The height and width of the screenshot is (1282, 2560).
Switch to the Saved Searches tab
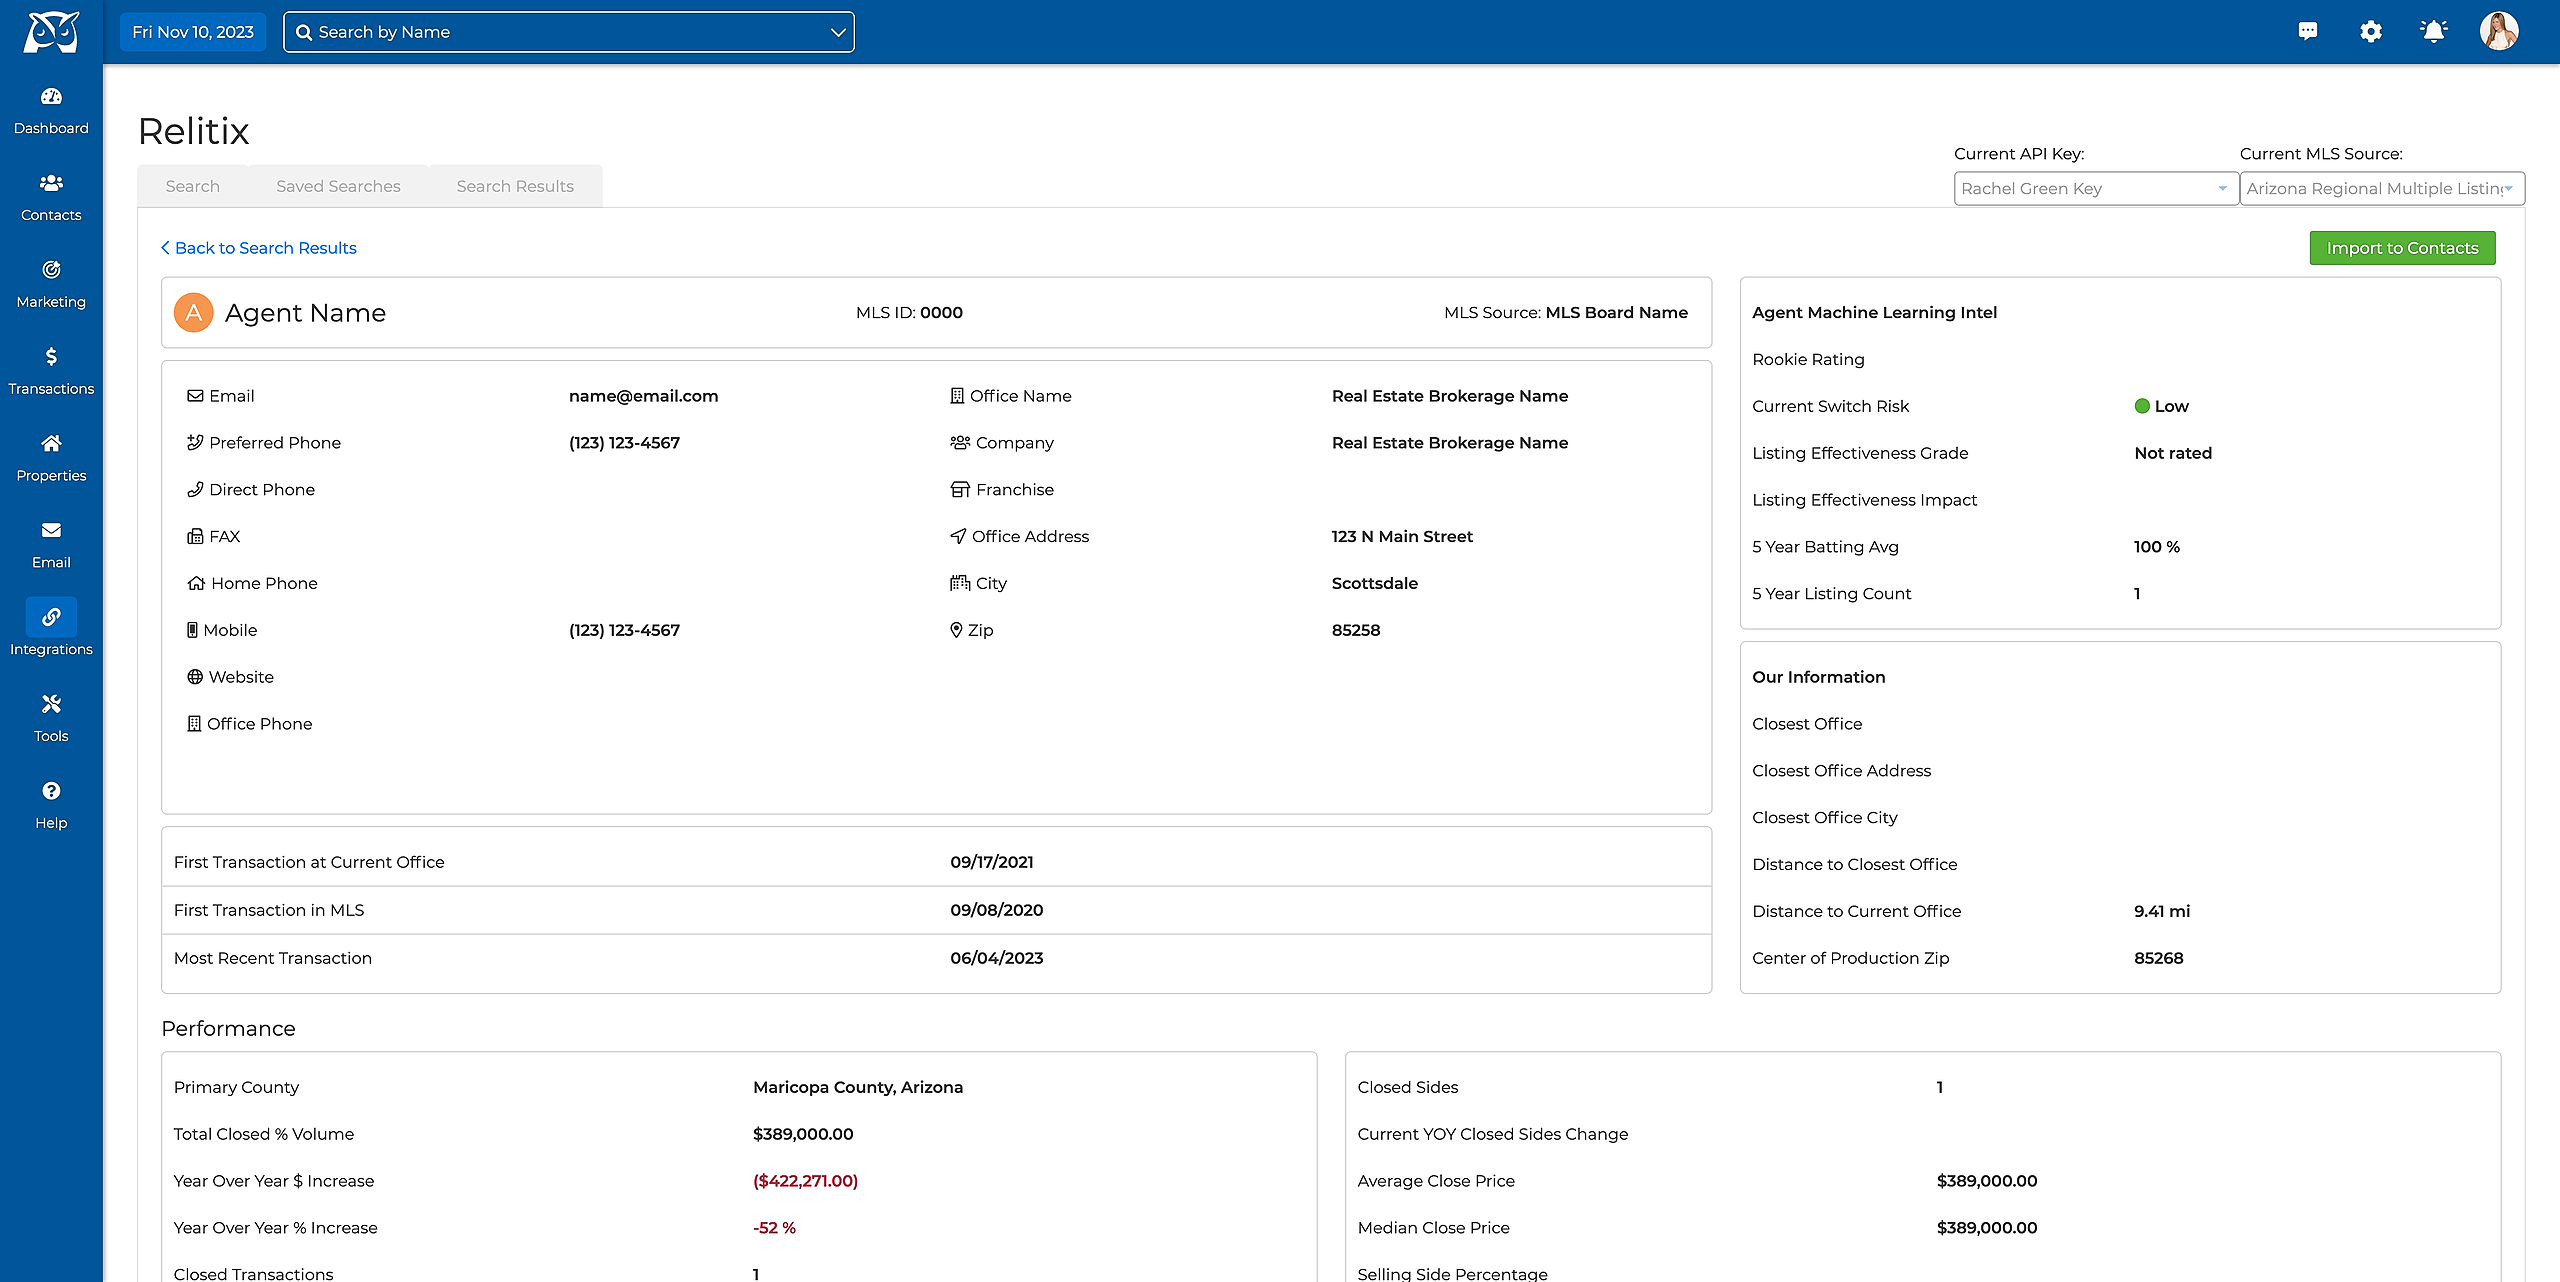338,186
